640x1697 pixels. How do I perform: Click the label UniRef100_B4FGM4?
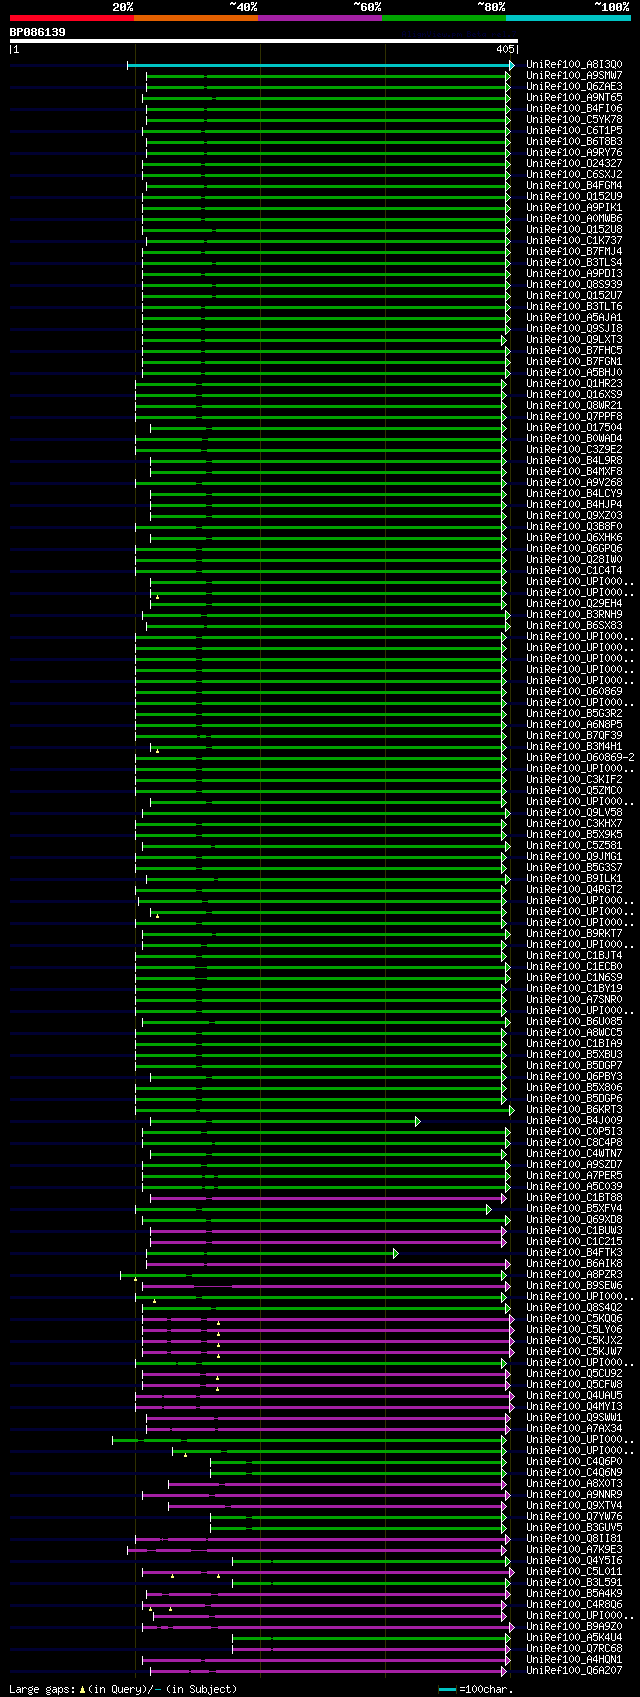coord(574,186)
